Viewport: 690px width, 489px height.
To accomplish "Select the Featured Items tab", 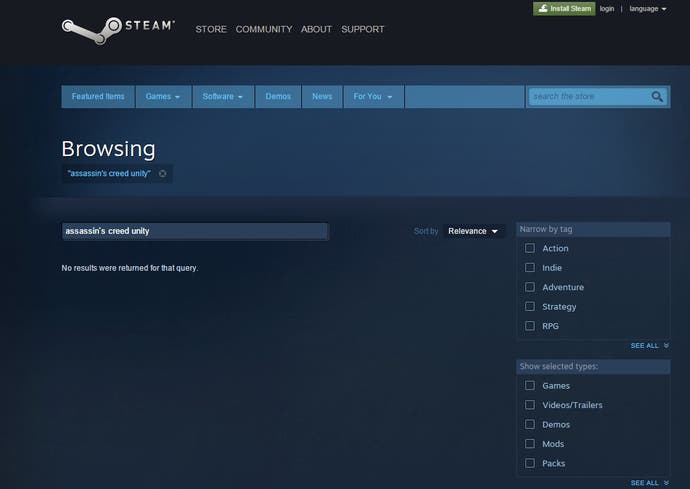I will (98, 96).
